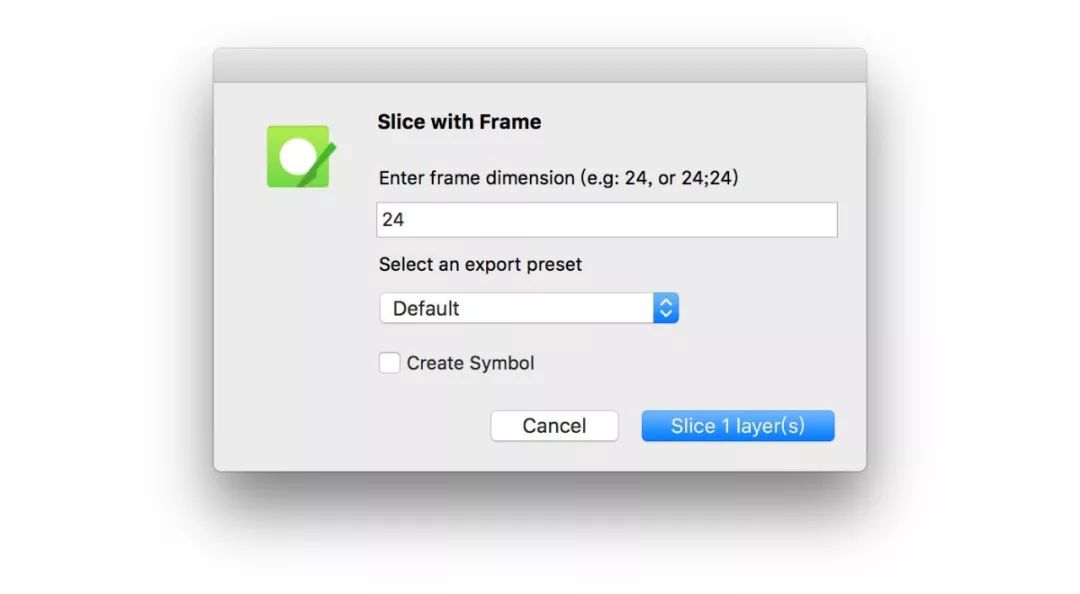Focus the frame dimension input field
The width and height of the screenshot is (1080, 594).
tap(607, 220)
